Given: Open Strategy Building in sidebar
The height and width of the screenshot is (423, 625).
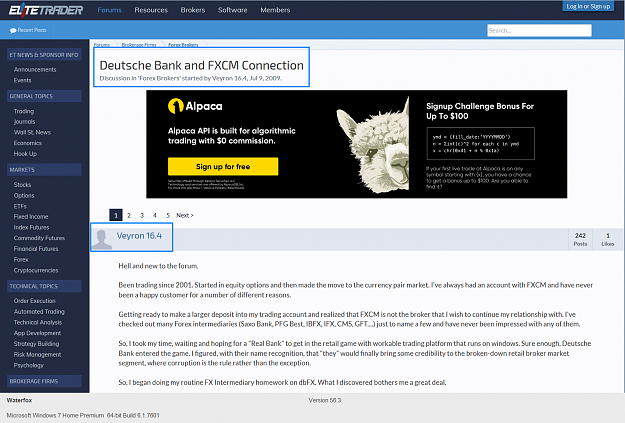Looking at the screenshot, I should click(36, 344).
